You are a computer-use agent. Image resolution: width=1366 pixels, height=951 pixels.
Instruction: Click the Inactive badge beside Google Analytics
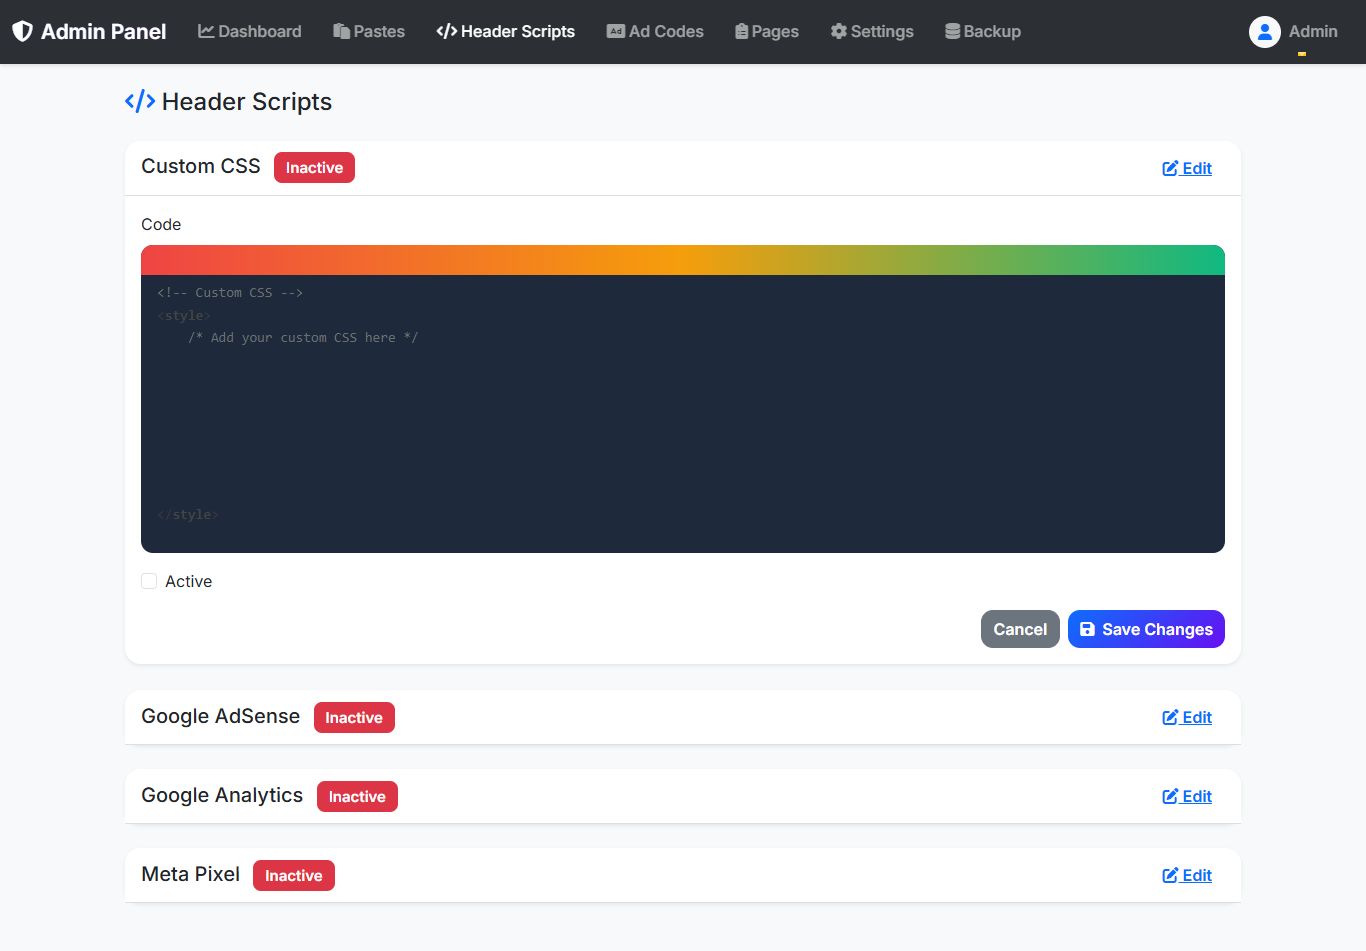point(357,796)
